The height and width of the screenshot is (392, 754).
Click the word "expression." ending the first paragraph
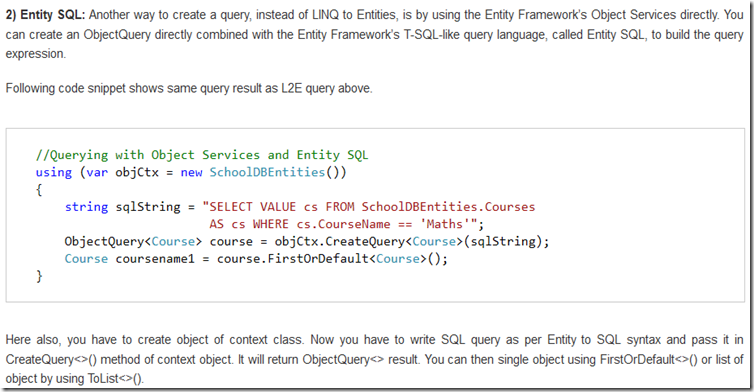pyautogui.click(x=36, y=54)
